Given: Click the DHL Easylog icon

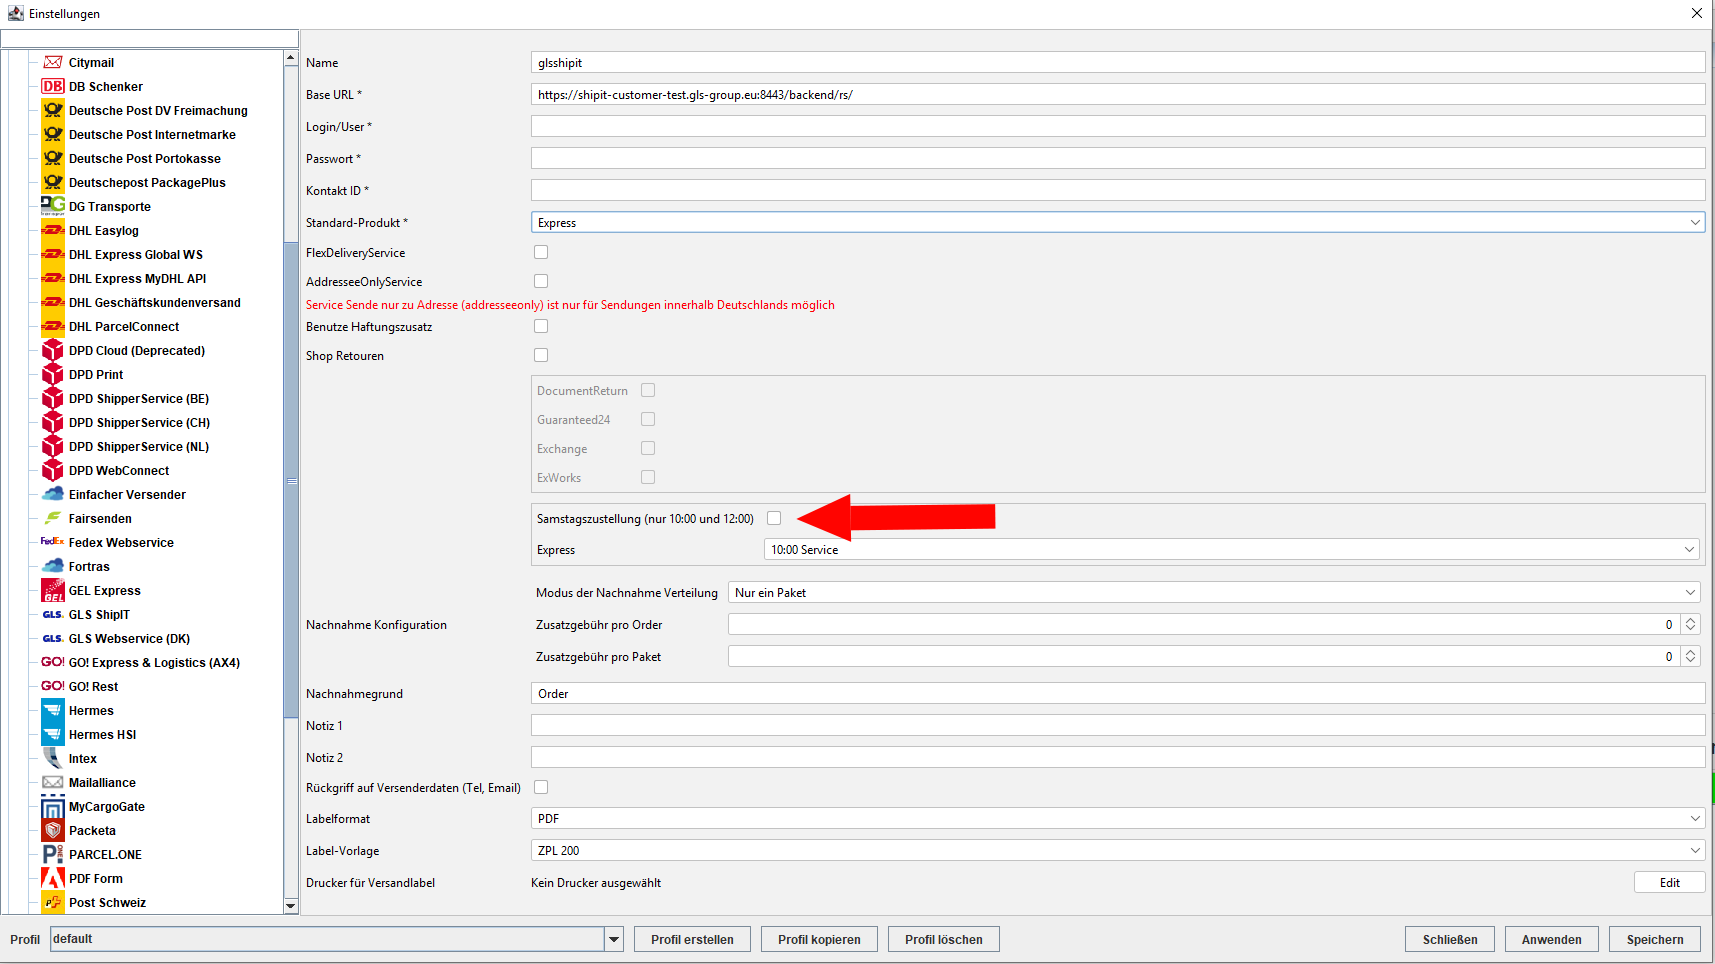Looking at the screenshot, I should click(x=53, y=230).
